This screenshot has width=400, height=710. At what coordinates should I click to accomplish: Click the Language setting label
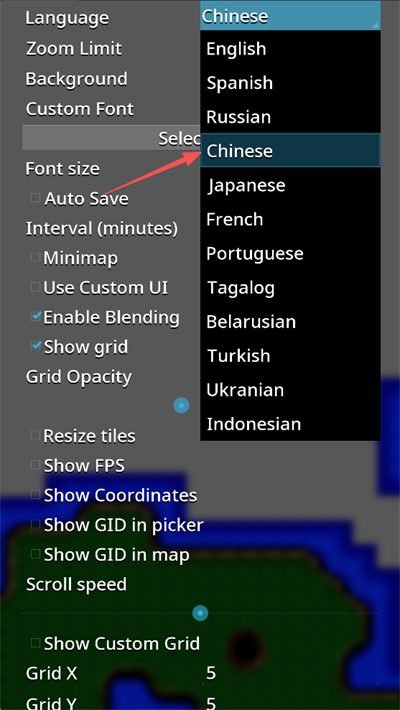coord(67,18)
